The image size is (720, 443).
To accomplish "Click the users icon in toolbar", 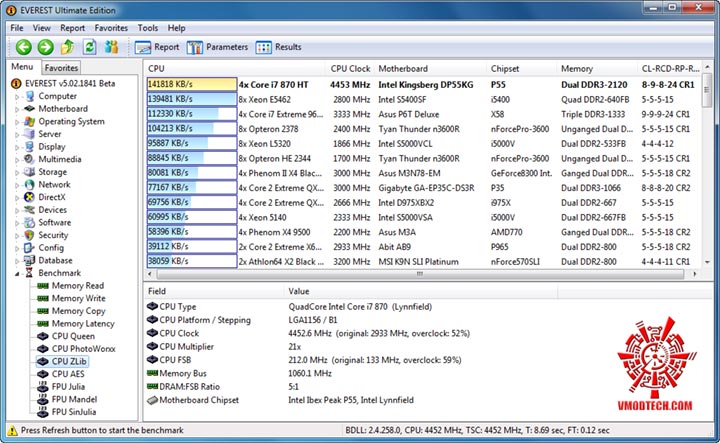I will (x=112, y=47).
